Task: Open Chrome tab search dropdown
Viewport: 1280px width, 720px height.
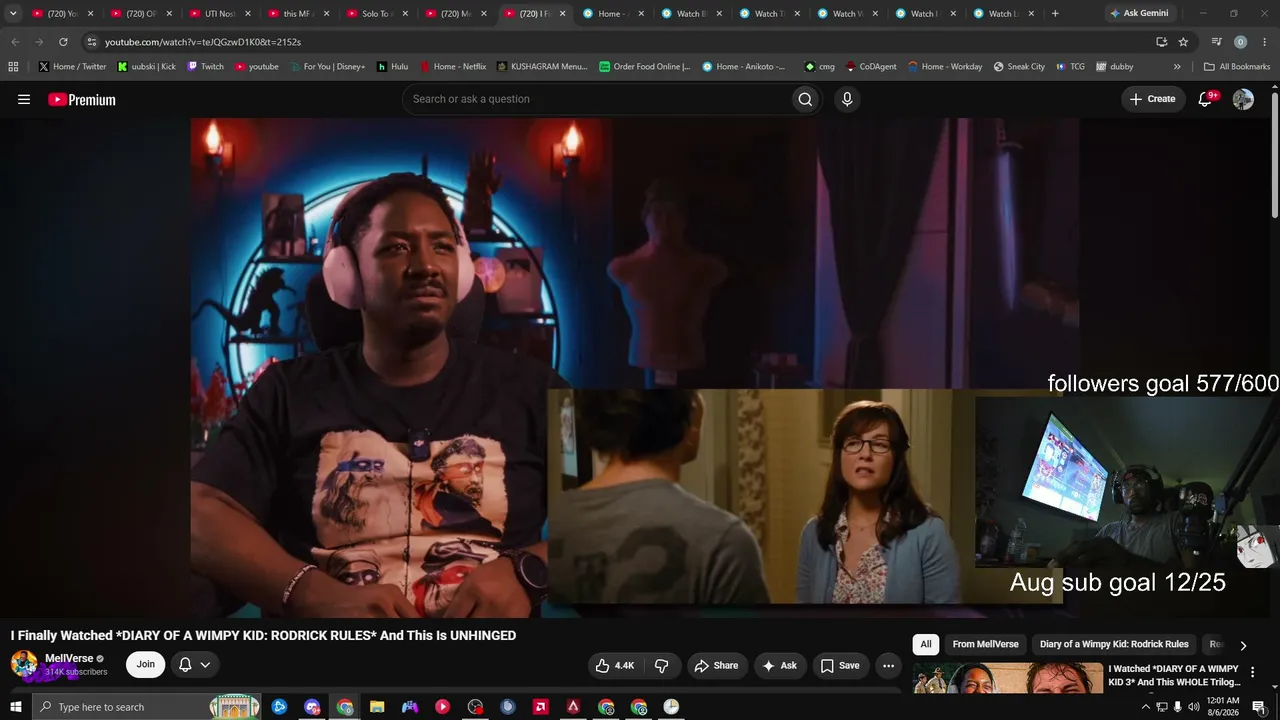Action: click(13, 14)
